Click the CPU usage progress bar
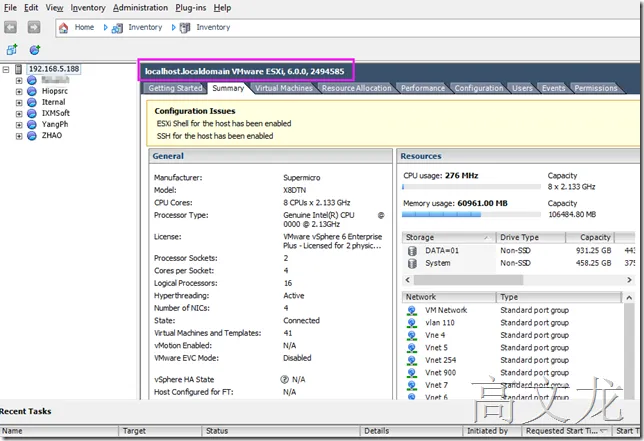The image size is (644, 441). click(x=472, y=187)
